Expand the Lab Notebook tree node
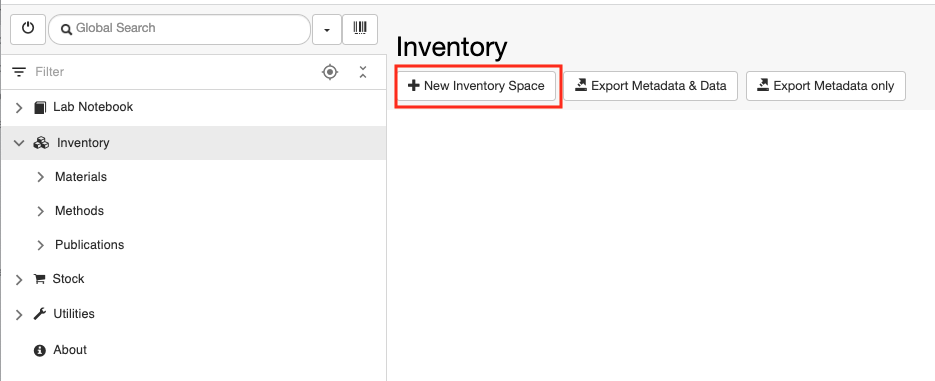The height and width of the screenshot is (381, 935). coord(19,107)
